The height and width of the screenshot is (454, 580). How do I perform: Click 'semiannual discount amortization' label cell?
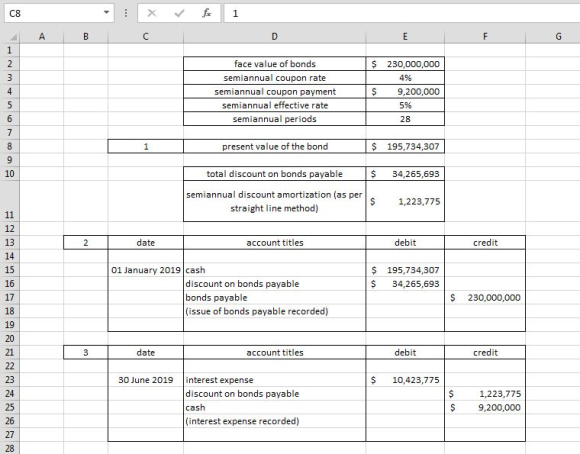tap(274, 201)
